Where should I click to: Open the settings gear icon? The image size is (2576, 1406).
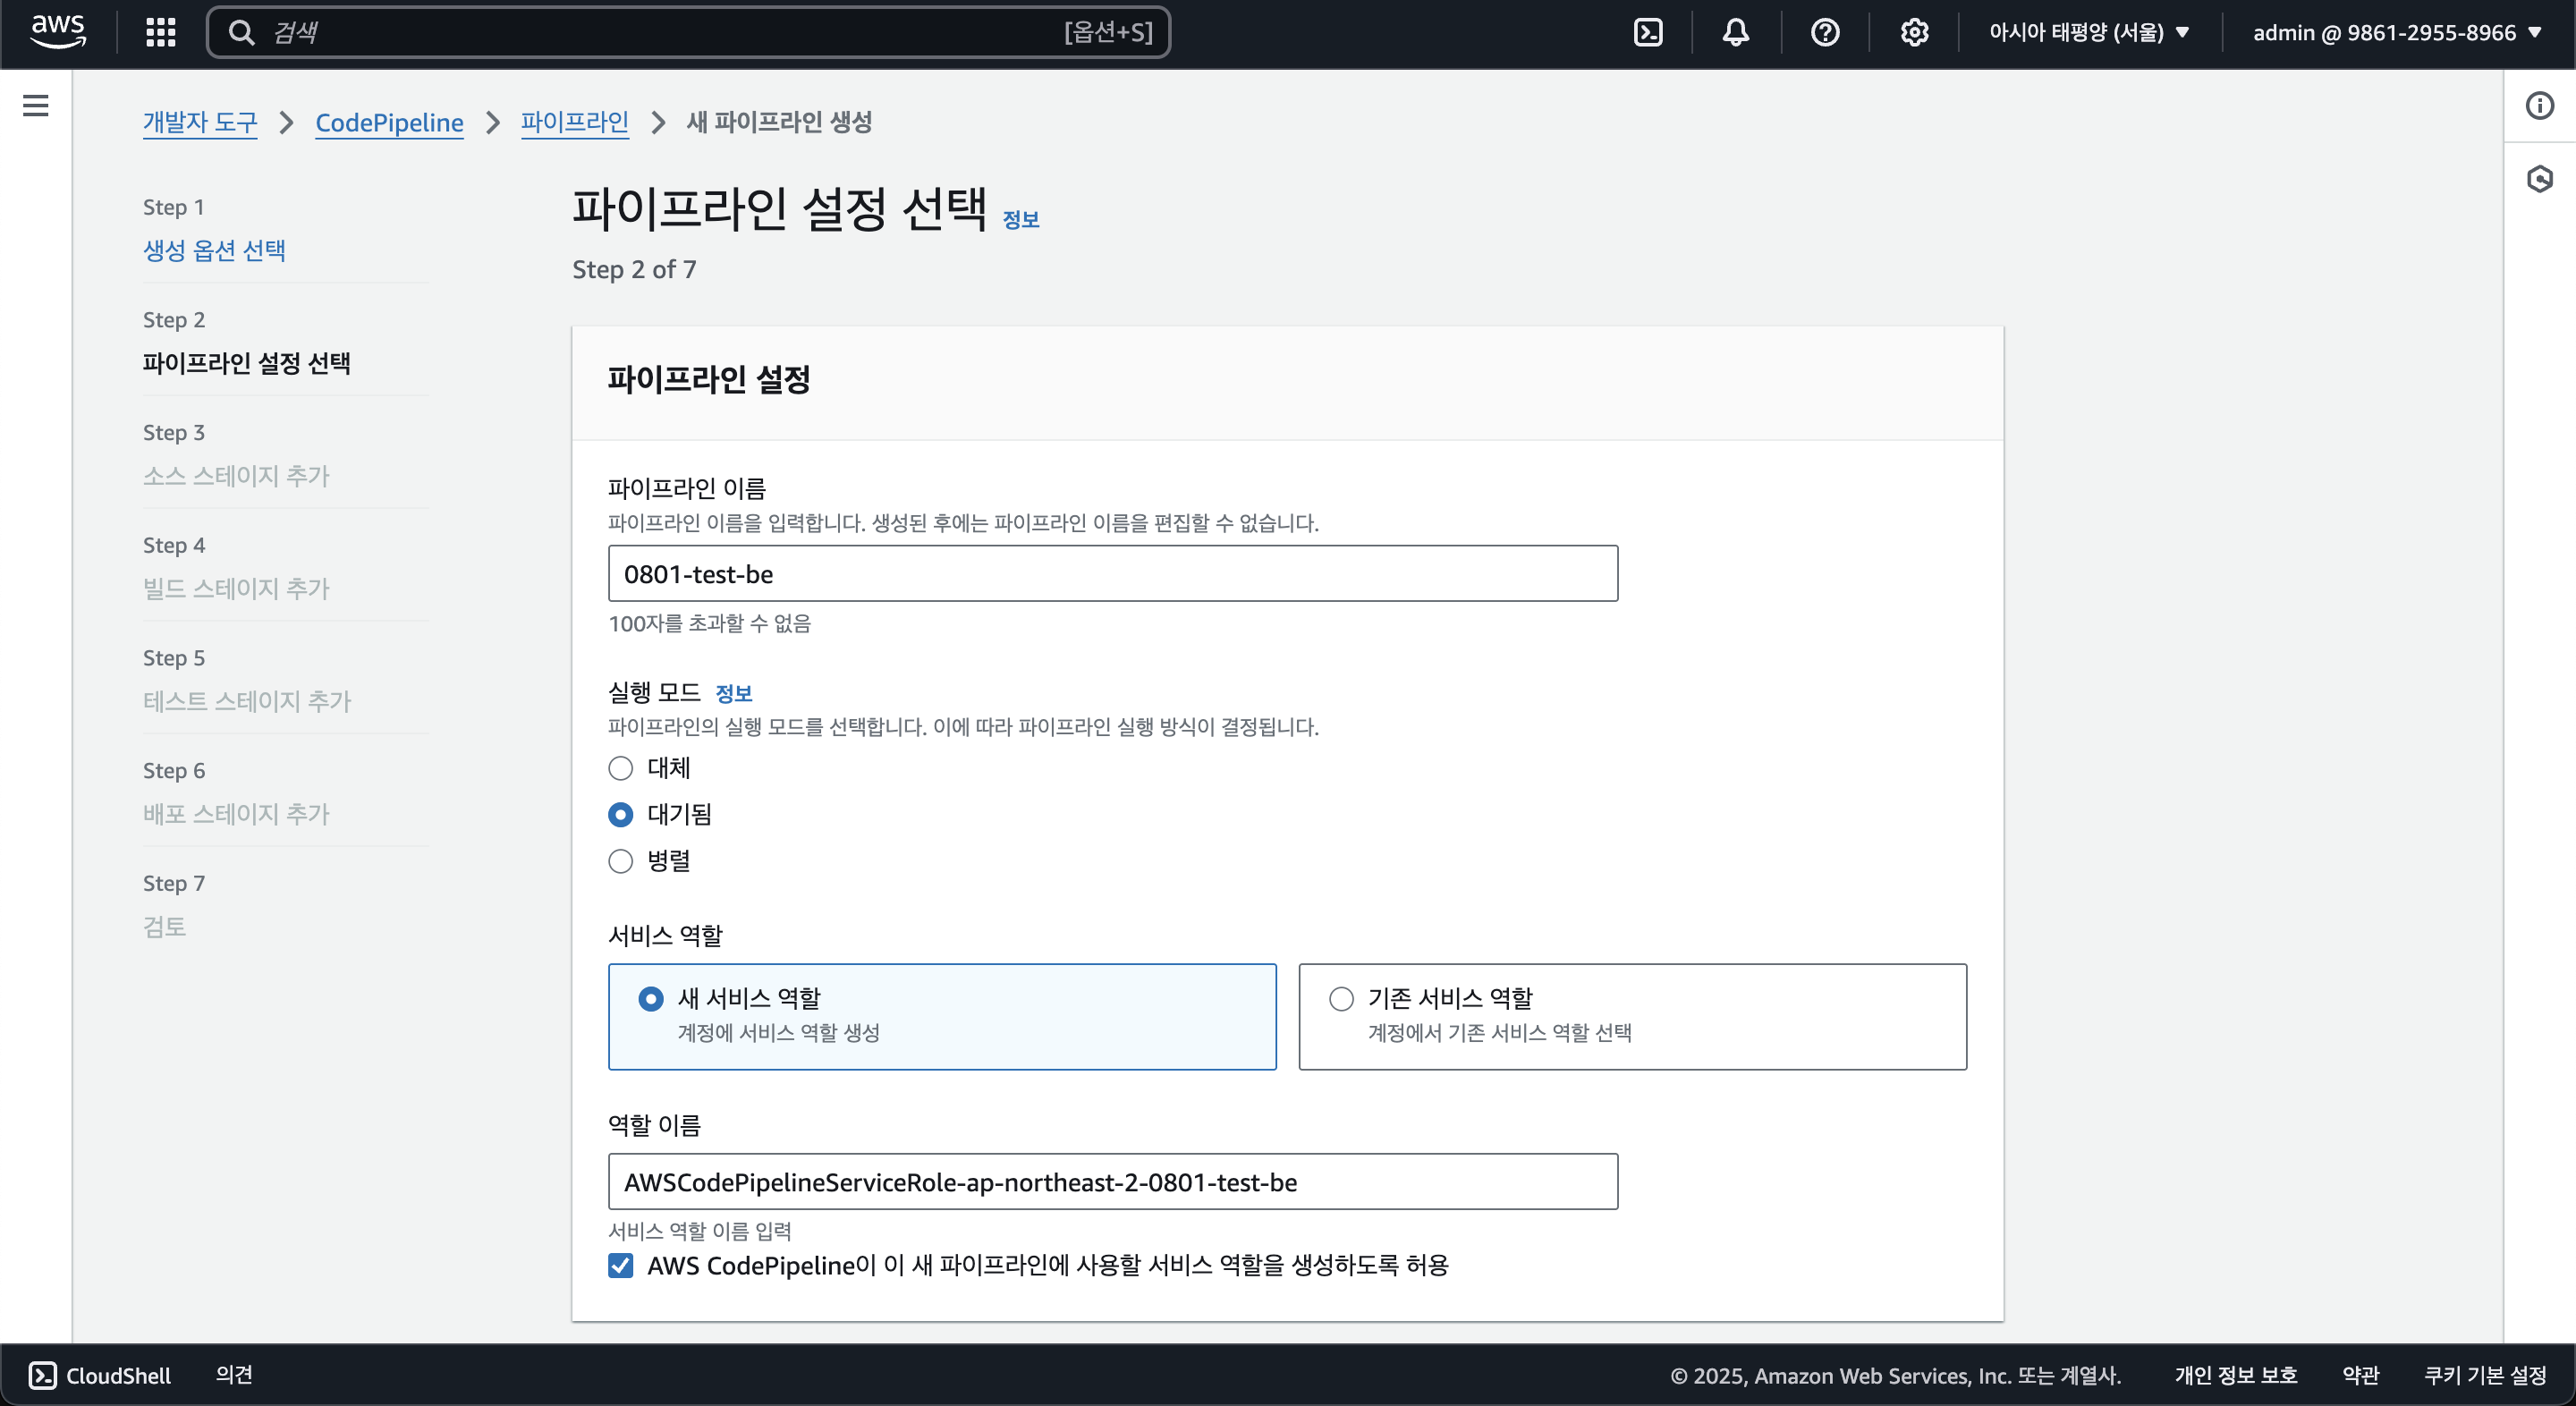tap(1914, 32)
